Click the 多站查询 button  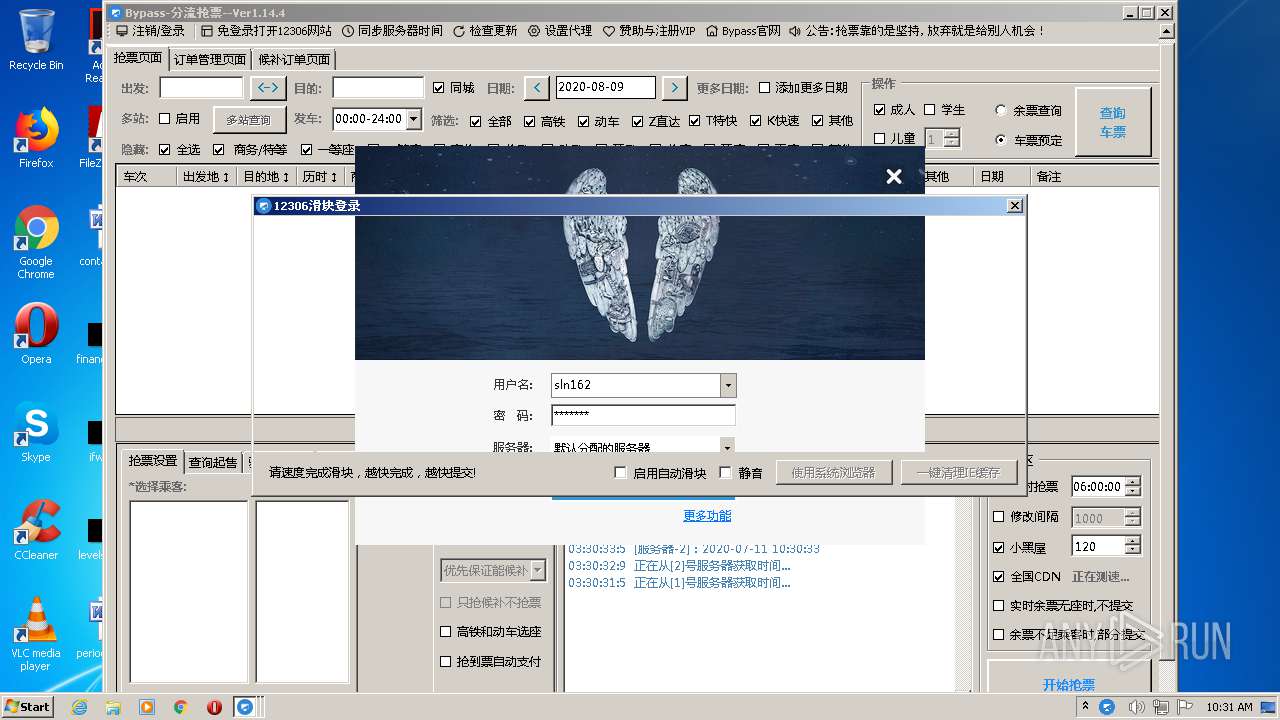[248, 120]
